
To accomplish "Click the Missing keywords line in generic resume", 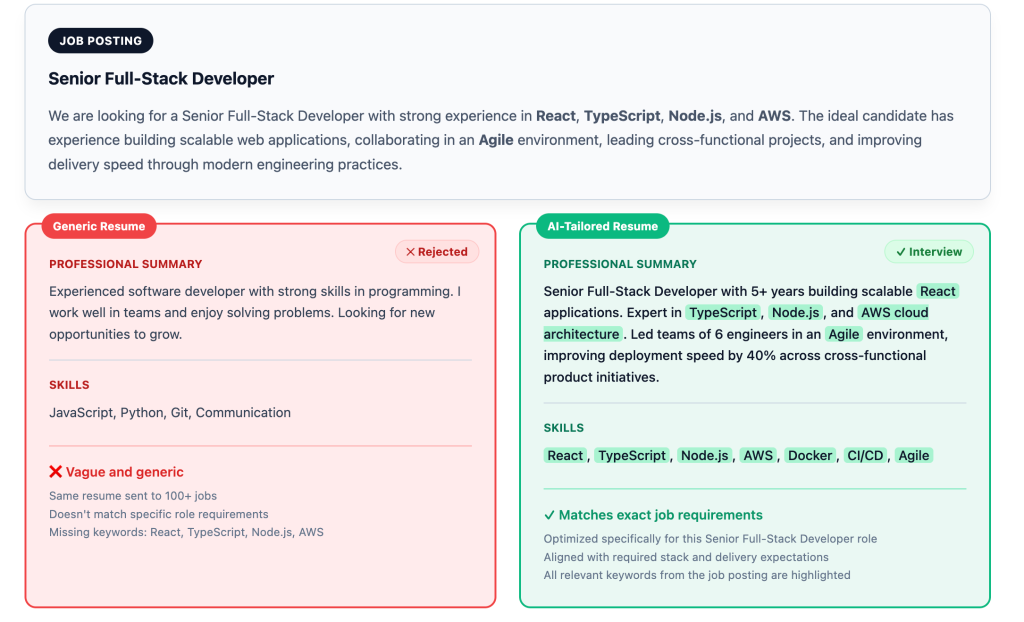I will pyautogui.click(x=186, y=532).
